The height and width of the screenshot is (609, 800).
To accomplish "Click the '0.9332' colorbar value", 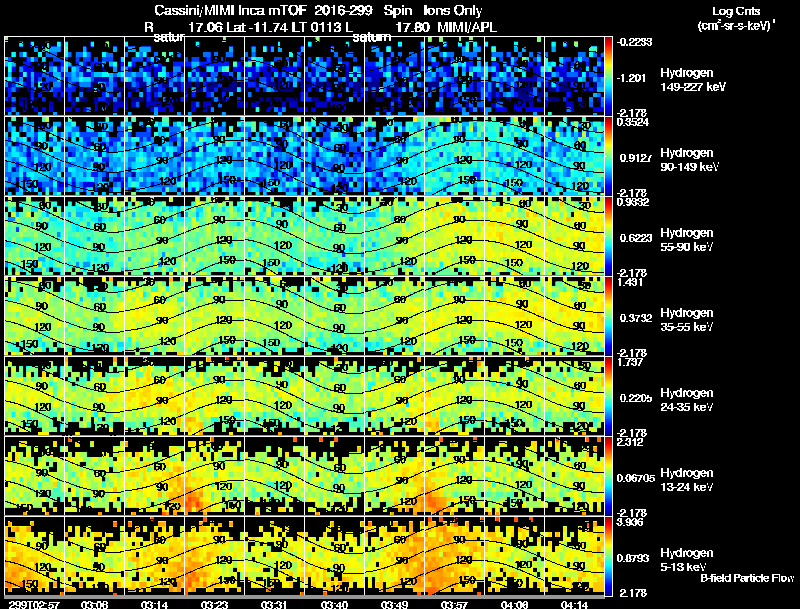I will [x=633, y=202].
